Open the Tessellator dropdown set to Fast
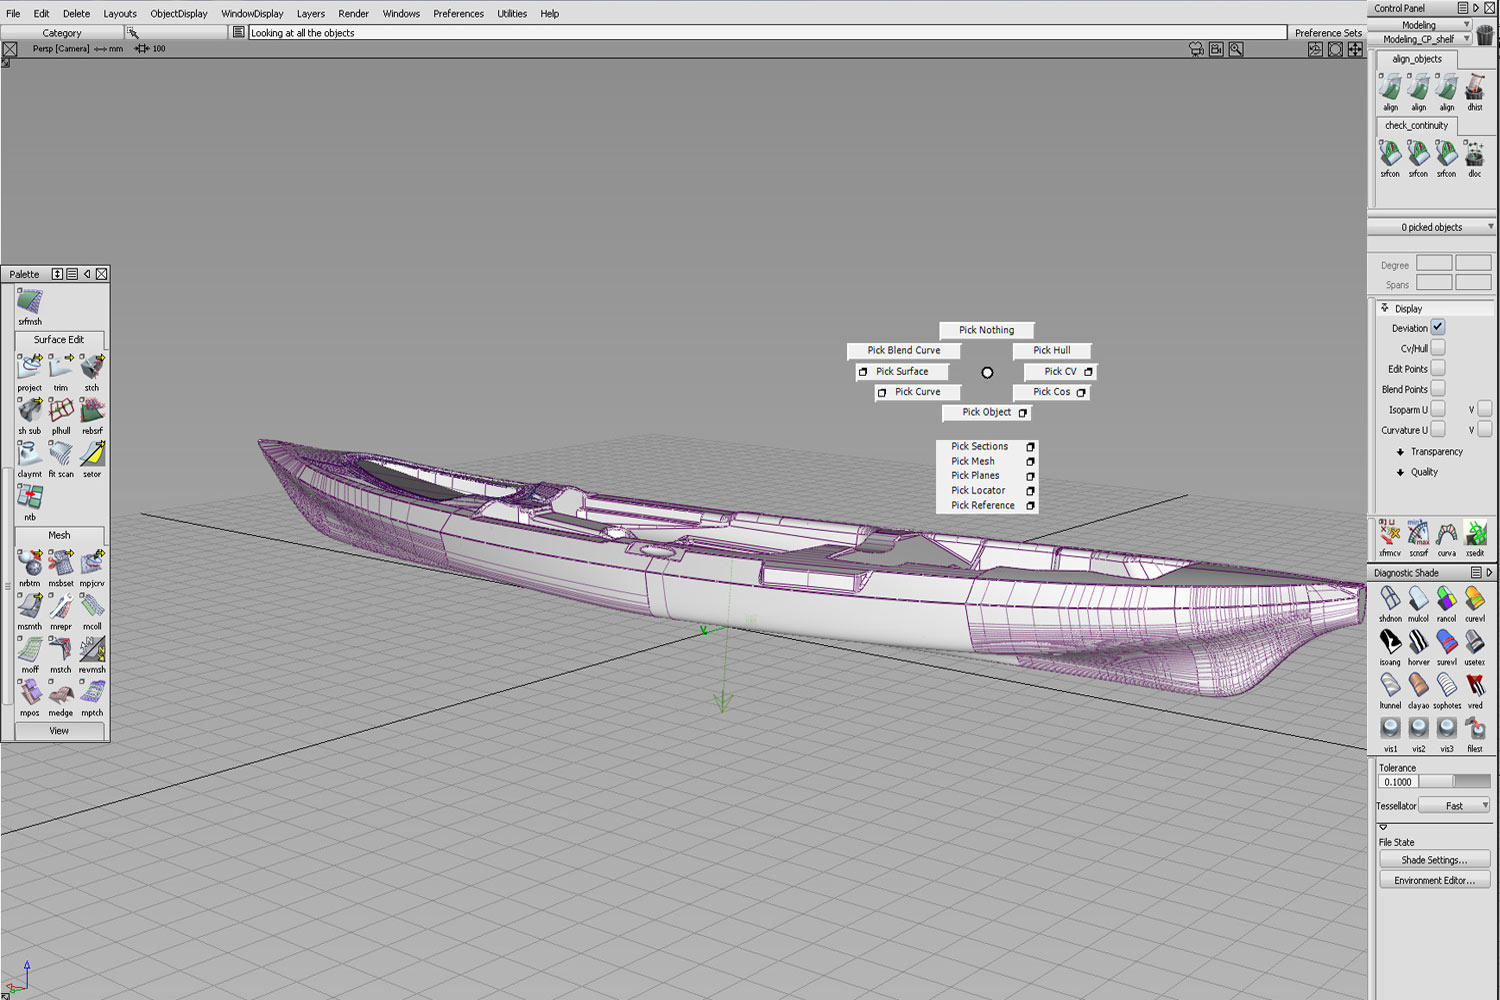 1455,805
